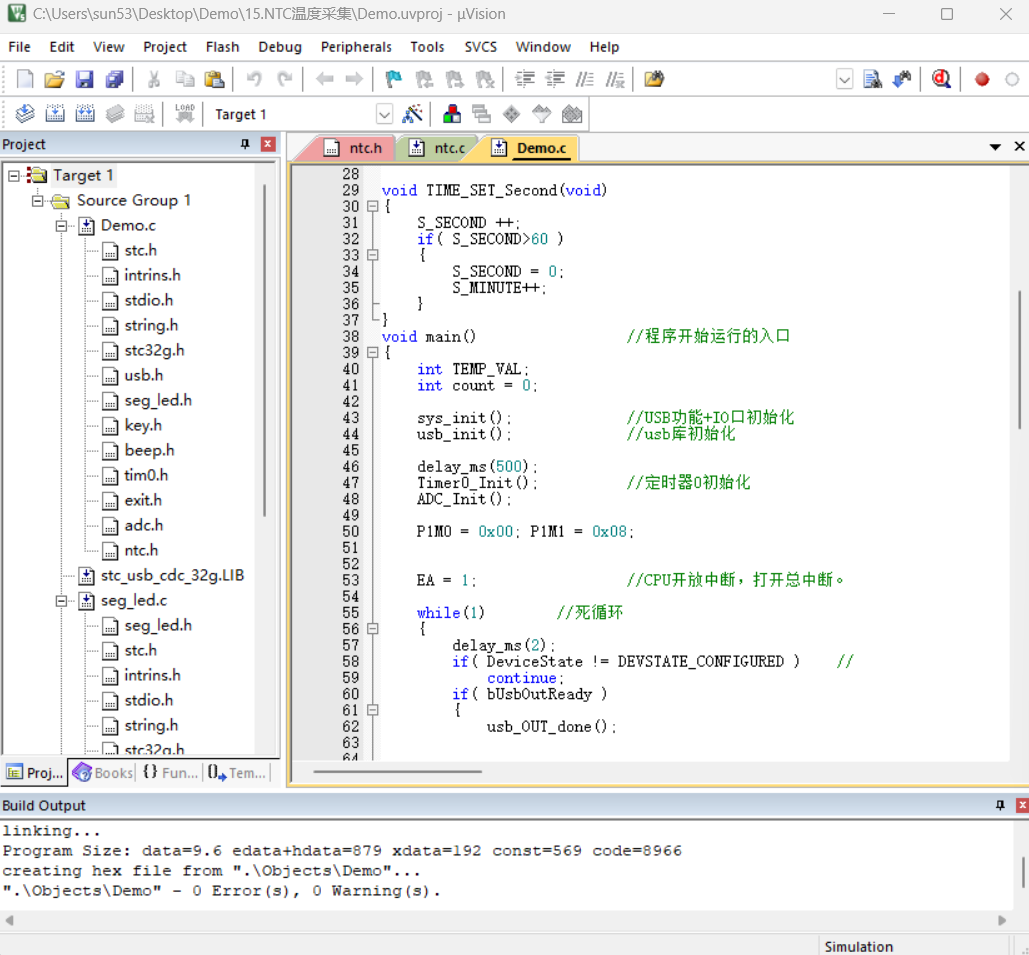This screenshot has width=1029, height=955.
Task: Rebuild all target files
Action: (x=85, y=114)
